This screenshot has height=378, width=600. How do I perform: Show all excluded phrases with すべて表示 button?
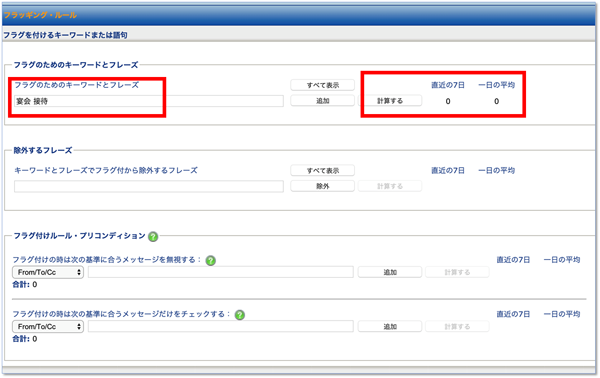point(323,170)
